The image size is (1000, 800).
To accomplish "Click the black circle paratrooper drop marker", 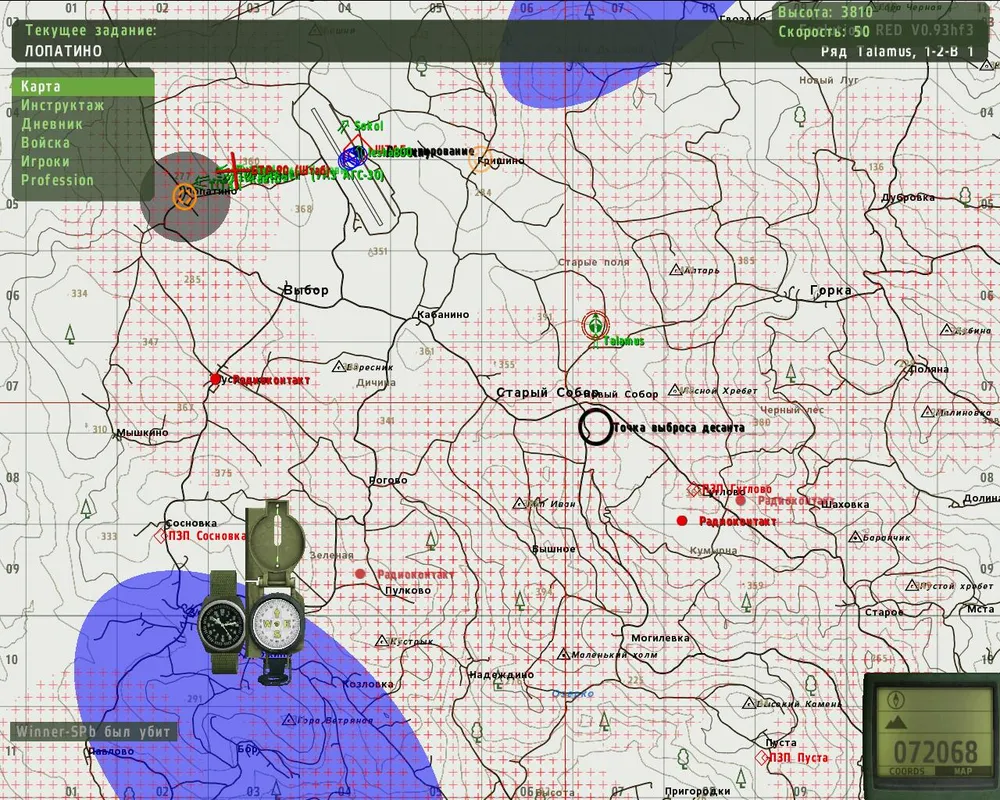I will (596, 427).
